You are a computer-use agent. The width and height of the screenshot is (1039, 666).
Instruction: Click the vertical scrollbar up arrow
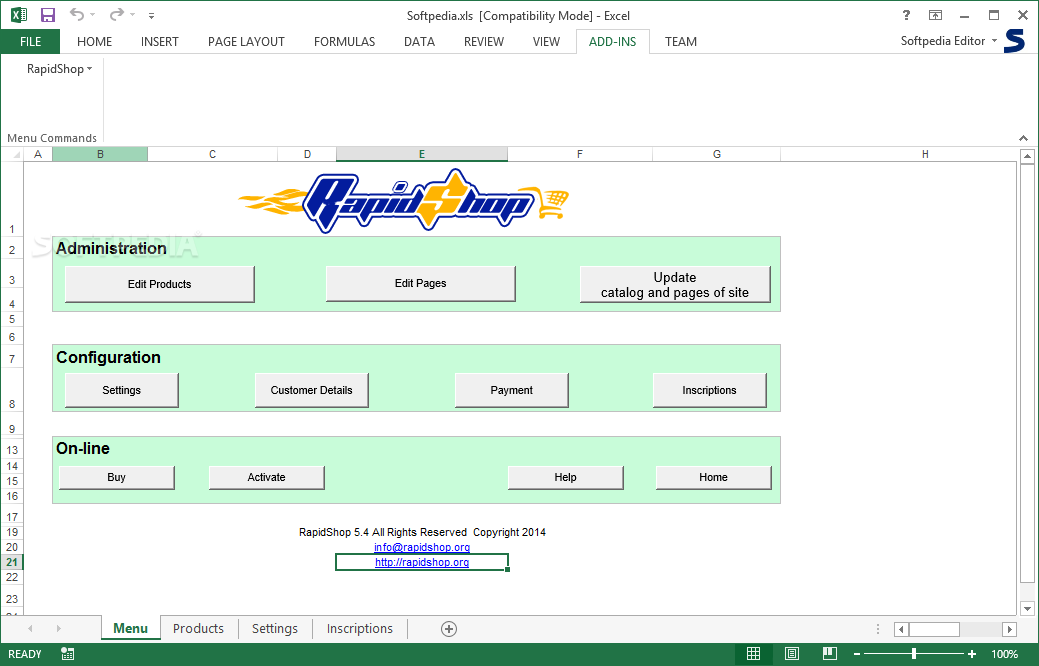point(1027,156)
